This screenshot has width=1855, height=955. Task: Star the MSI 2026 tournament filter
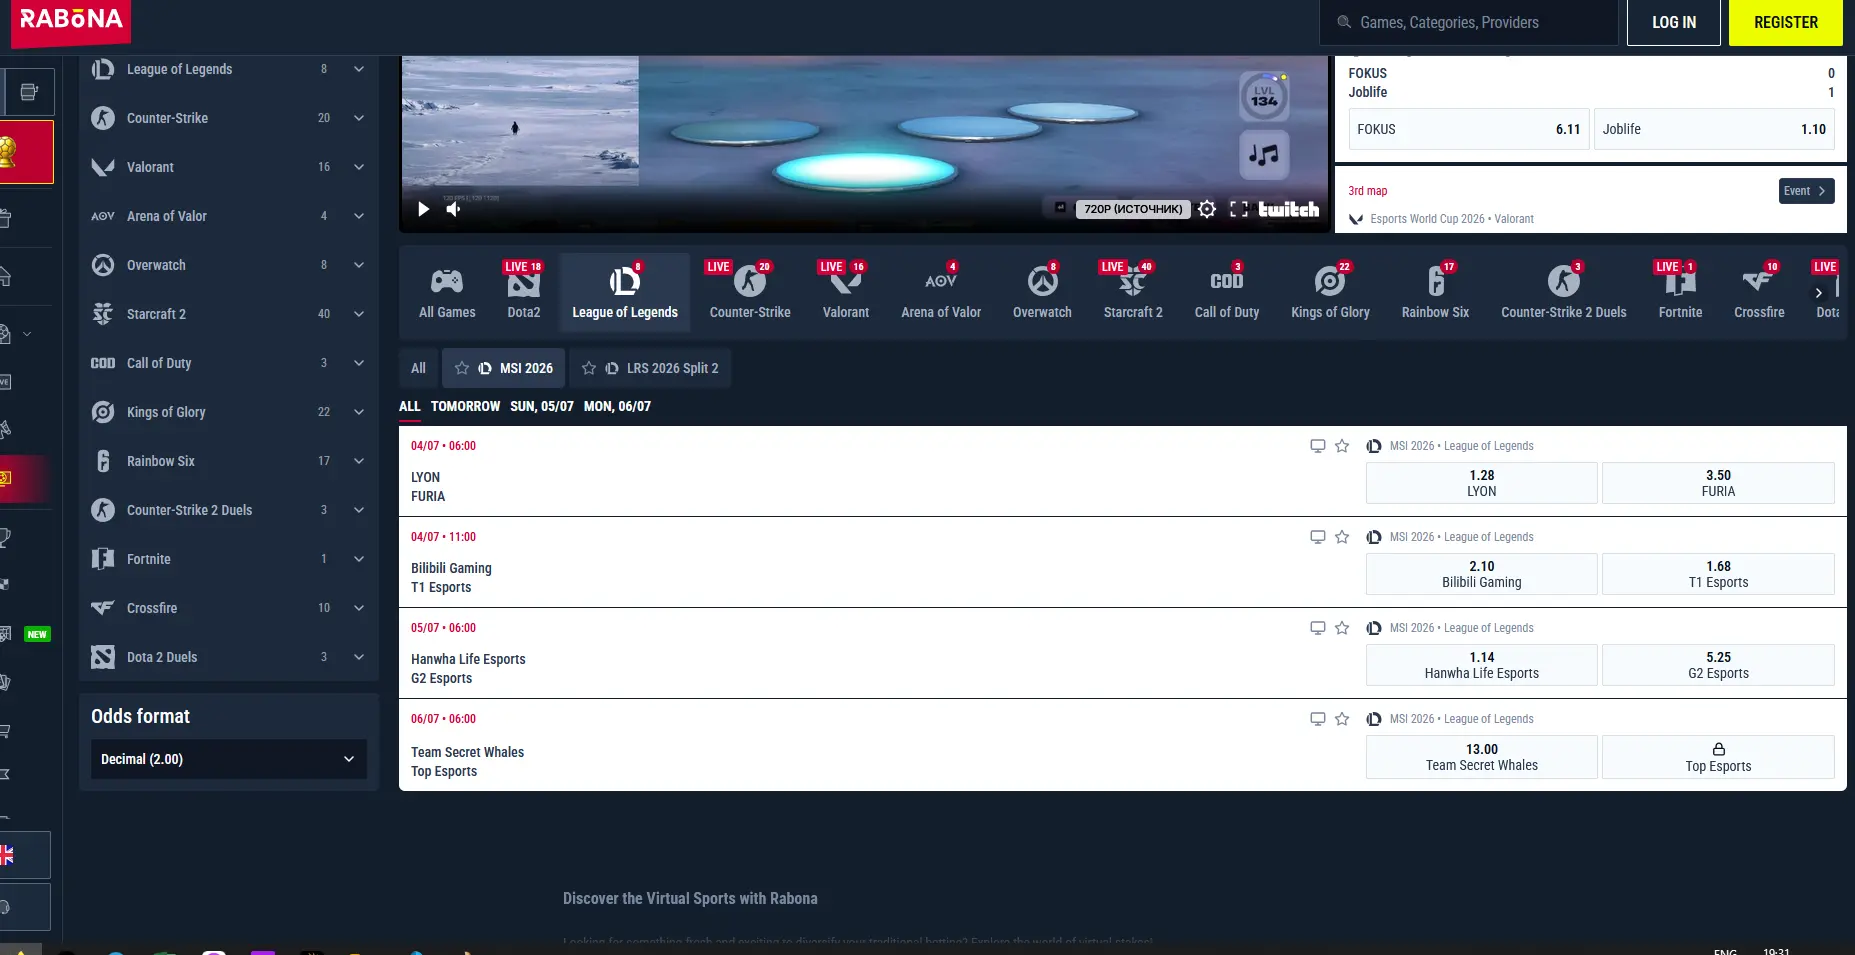click(461, 368)
